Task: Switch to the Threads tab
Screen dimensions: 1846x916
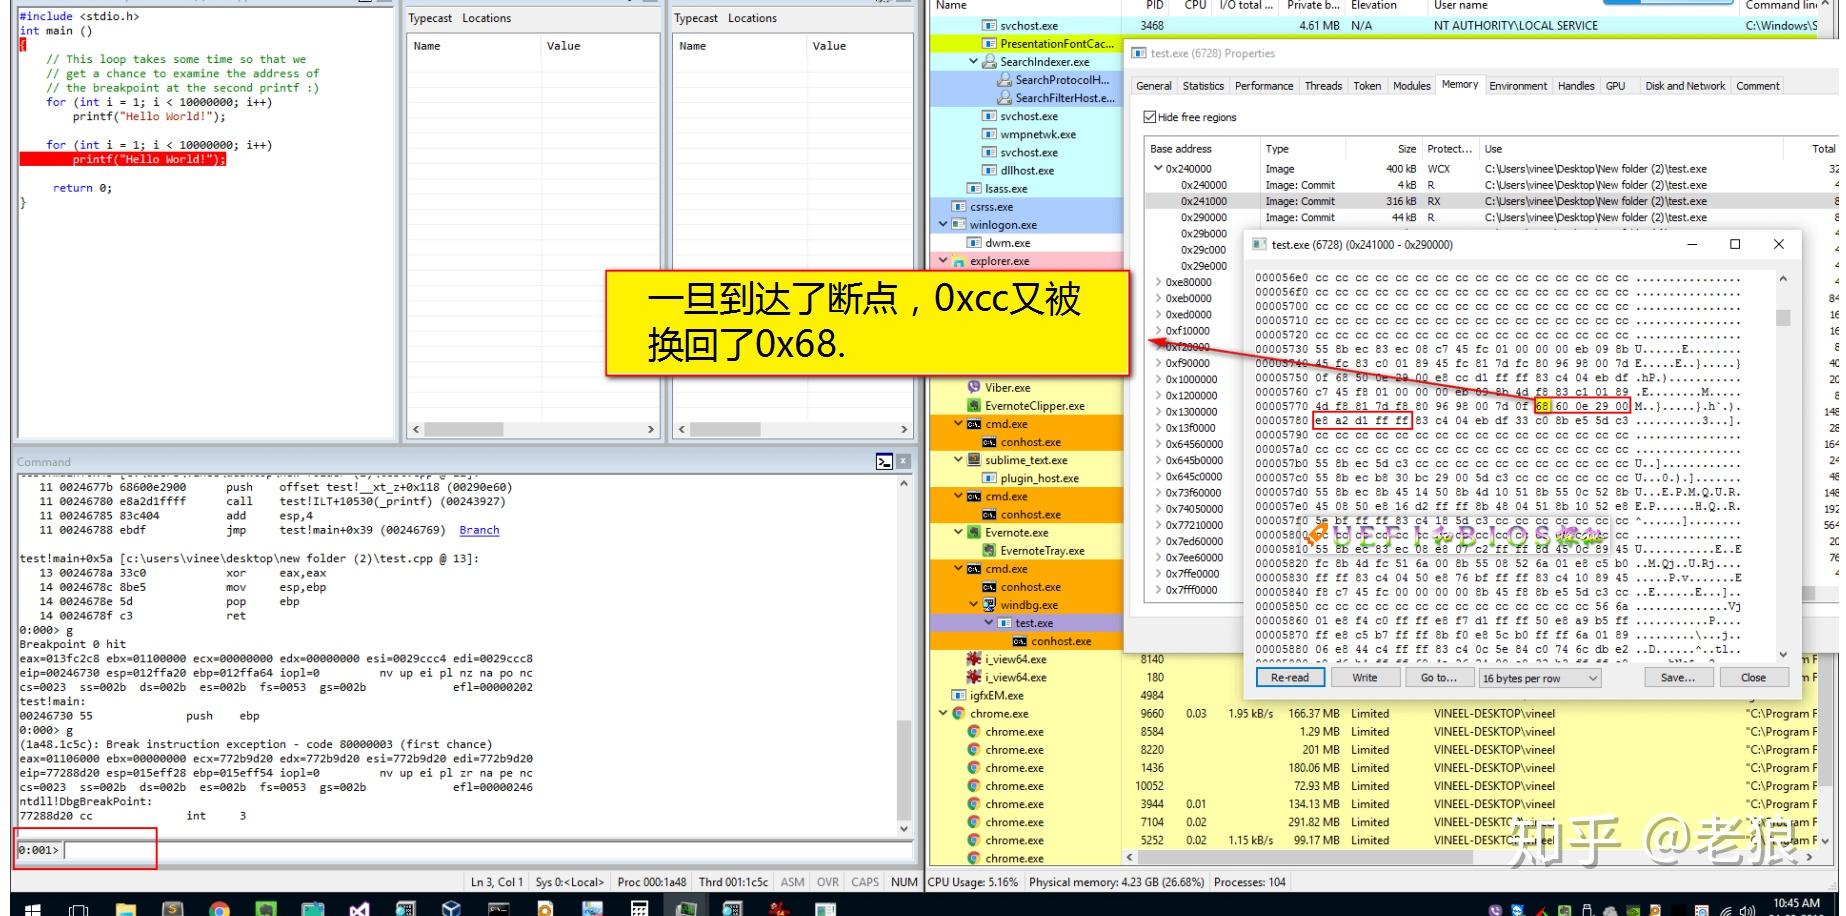Action: [x=1323, y=86]
